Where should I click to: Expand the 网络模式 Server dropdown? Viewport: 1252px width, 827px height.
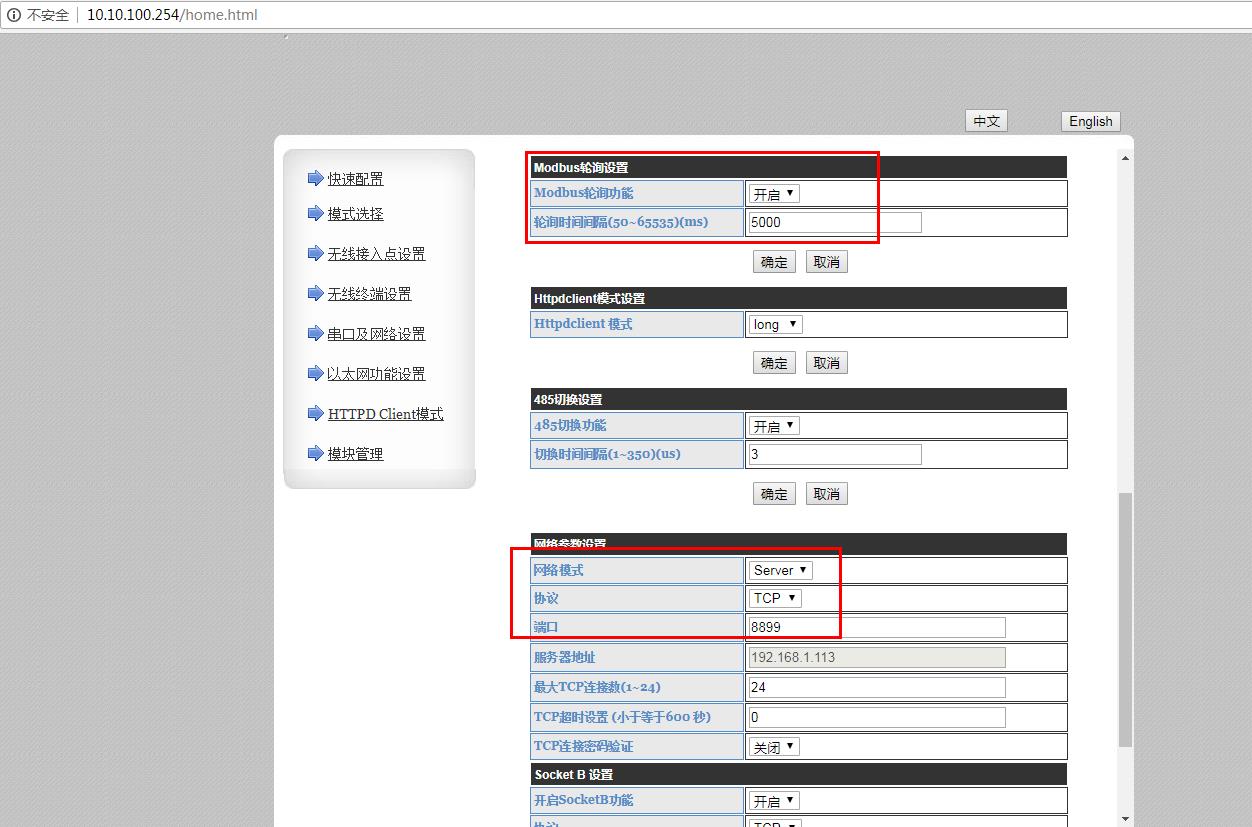(x=780, y=570)
